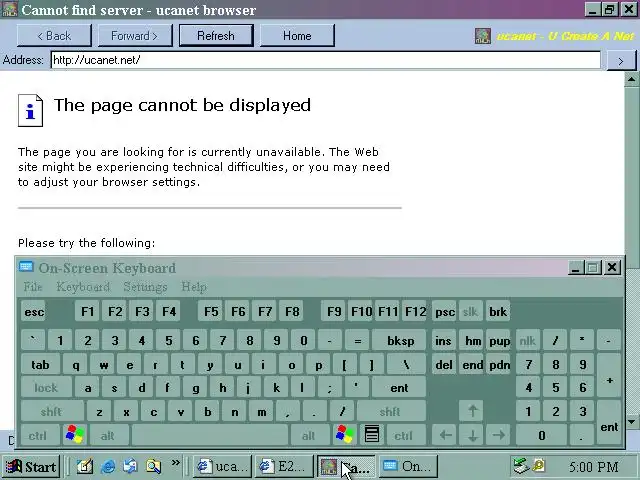Click the right Windows logo key

click(x=345, y=435)
